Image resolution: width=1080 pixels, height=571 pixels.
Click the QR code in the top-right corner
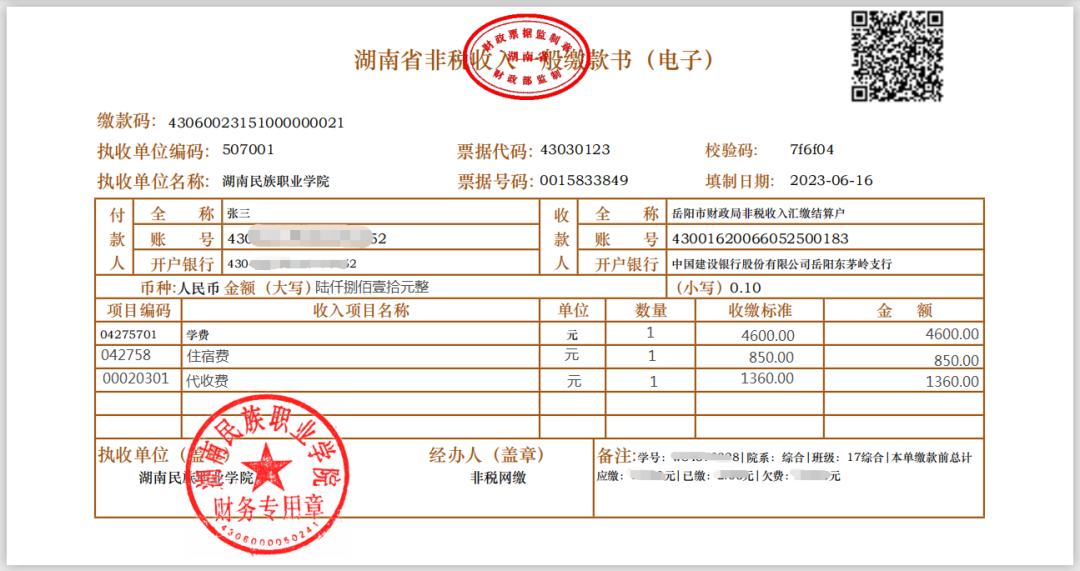coord(896,55)
